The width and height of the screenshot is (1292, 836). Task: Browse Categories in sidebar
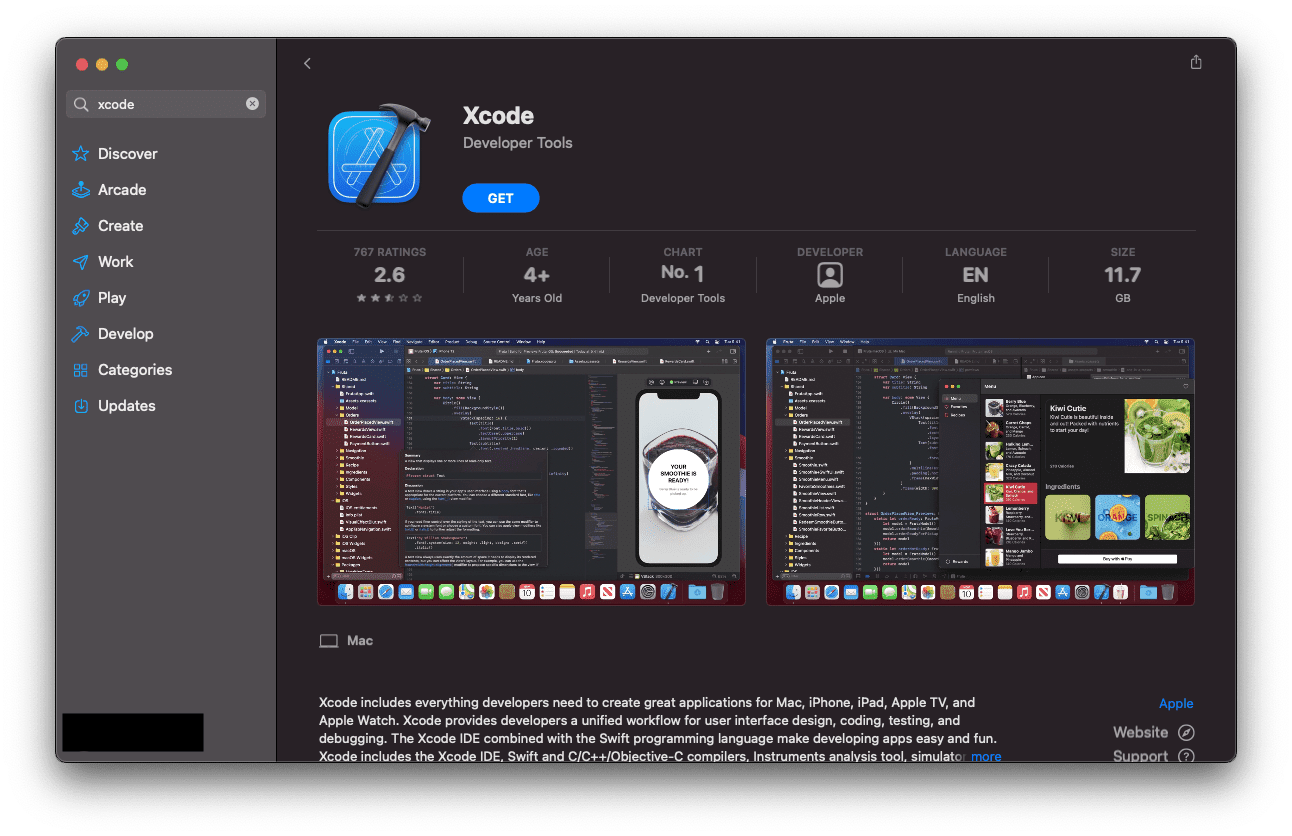[135, 370]
